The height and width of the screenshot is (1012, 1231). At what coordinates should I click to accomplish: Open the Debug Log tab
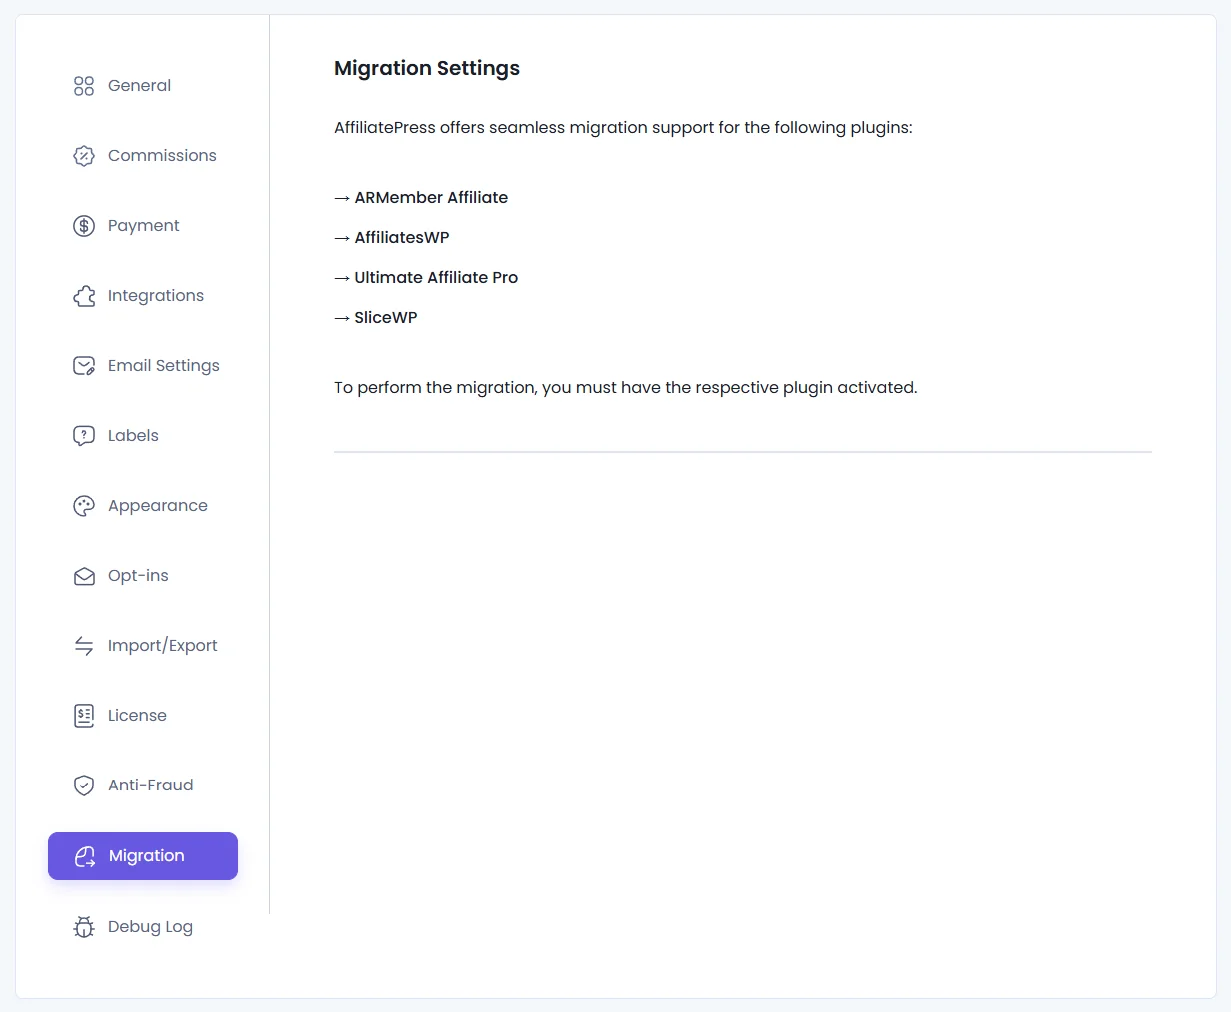143,927
